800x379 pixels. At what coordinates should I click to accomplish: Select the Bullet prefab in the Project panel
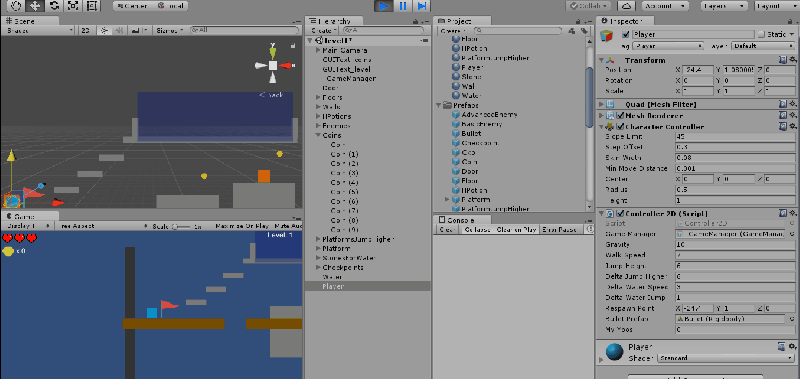coord(471,133)
